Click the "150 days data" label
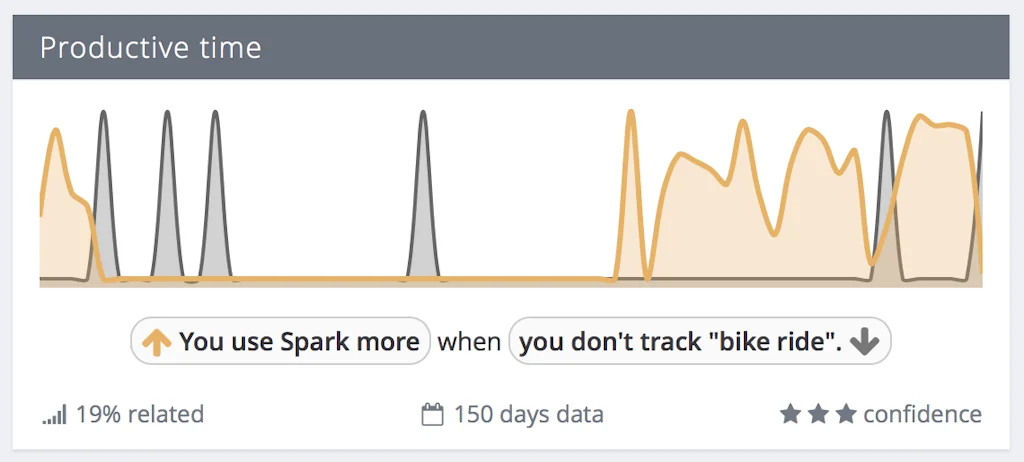This screenshot has width=1024, height=462. 528,414
